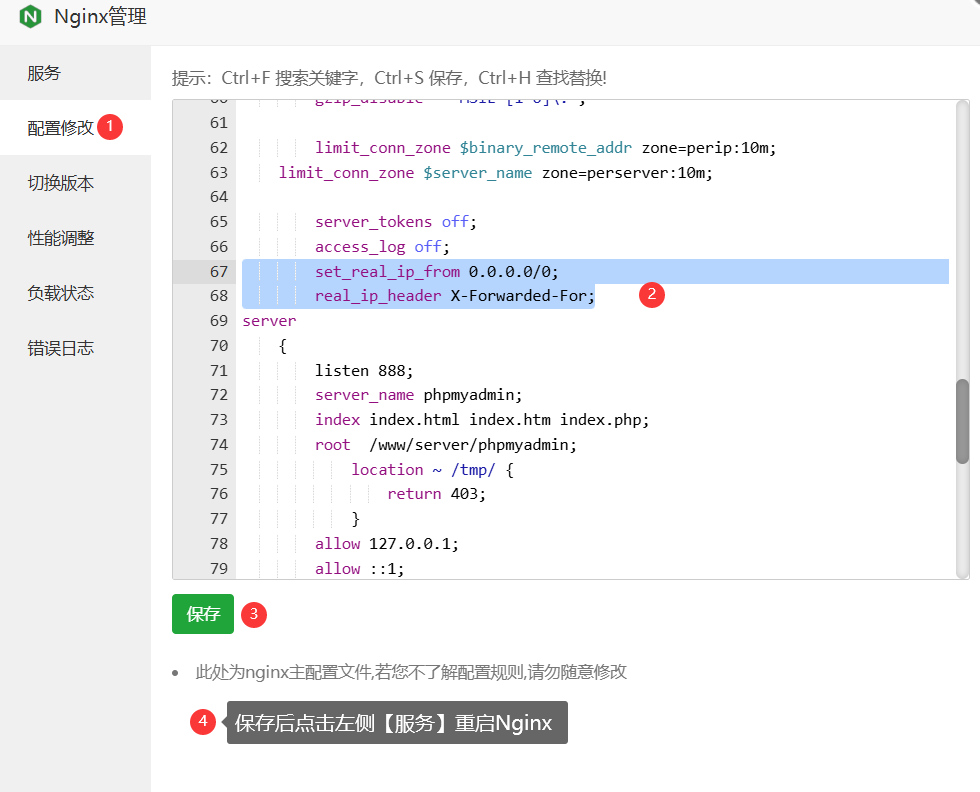Click the green Nginx logo icon

[x=30, y=16]
